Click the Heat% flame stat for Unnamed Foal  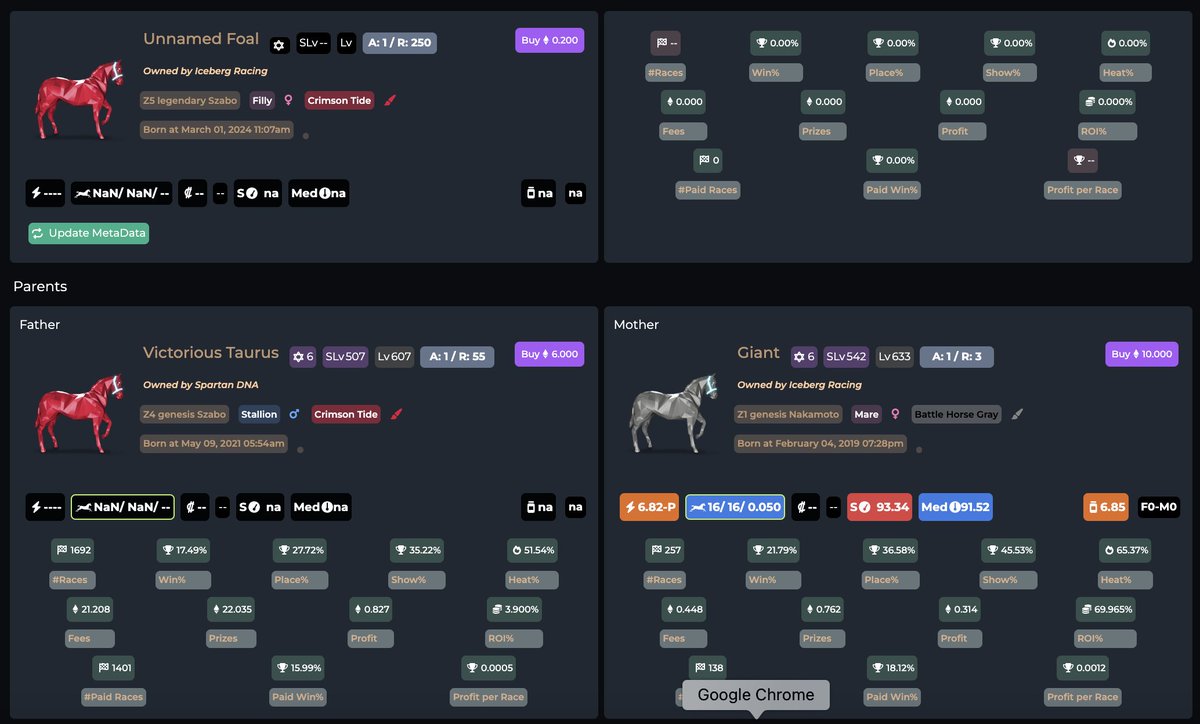click(1126, 43)
